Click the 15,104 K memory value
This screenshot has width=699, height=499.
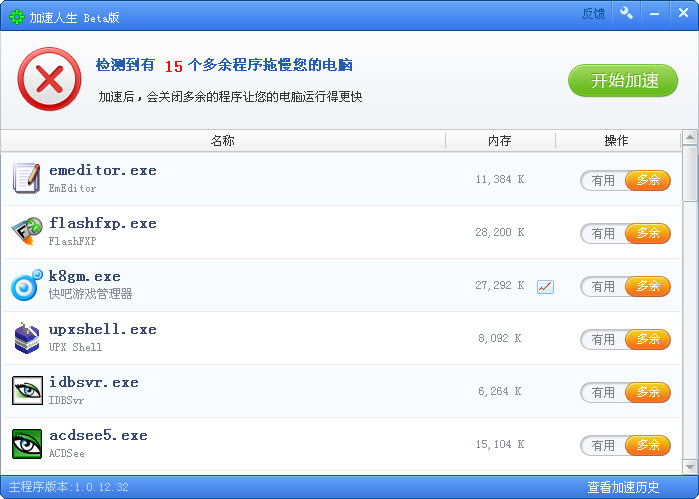click(x=500, y=445)
